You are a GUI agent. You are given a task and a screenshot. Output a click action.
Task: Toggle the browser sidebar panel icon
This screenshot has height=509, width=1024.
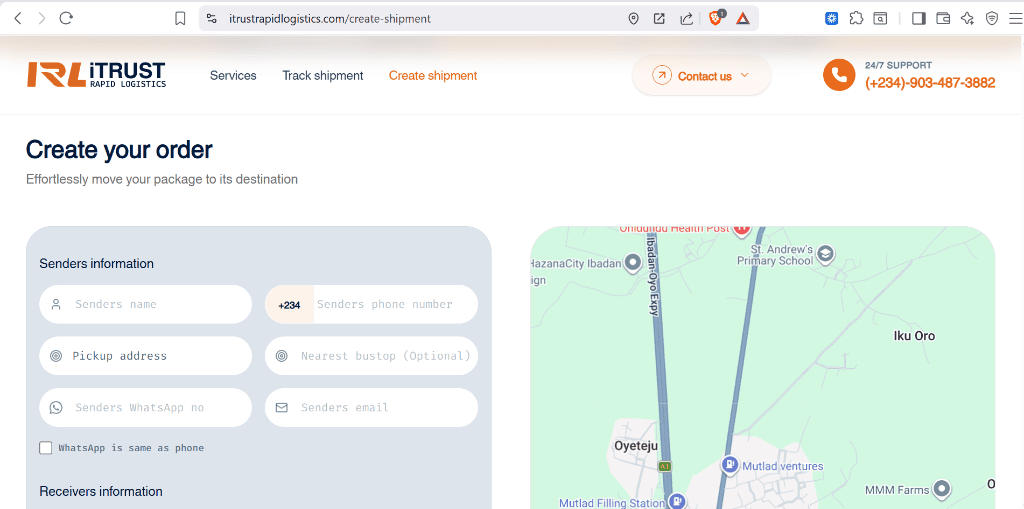tap(918, 18)
